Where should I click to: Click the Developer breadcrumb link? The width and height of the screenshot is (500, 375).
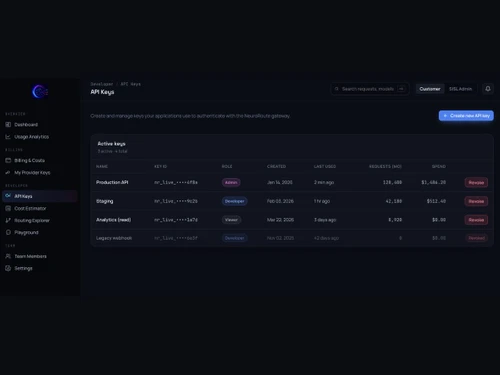click(x=102, y=84)
